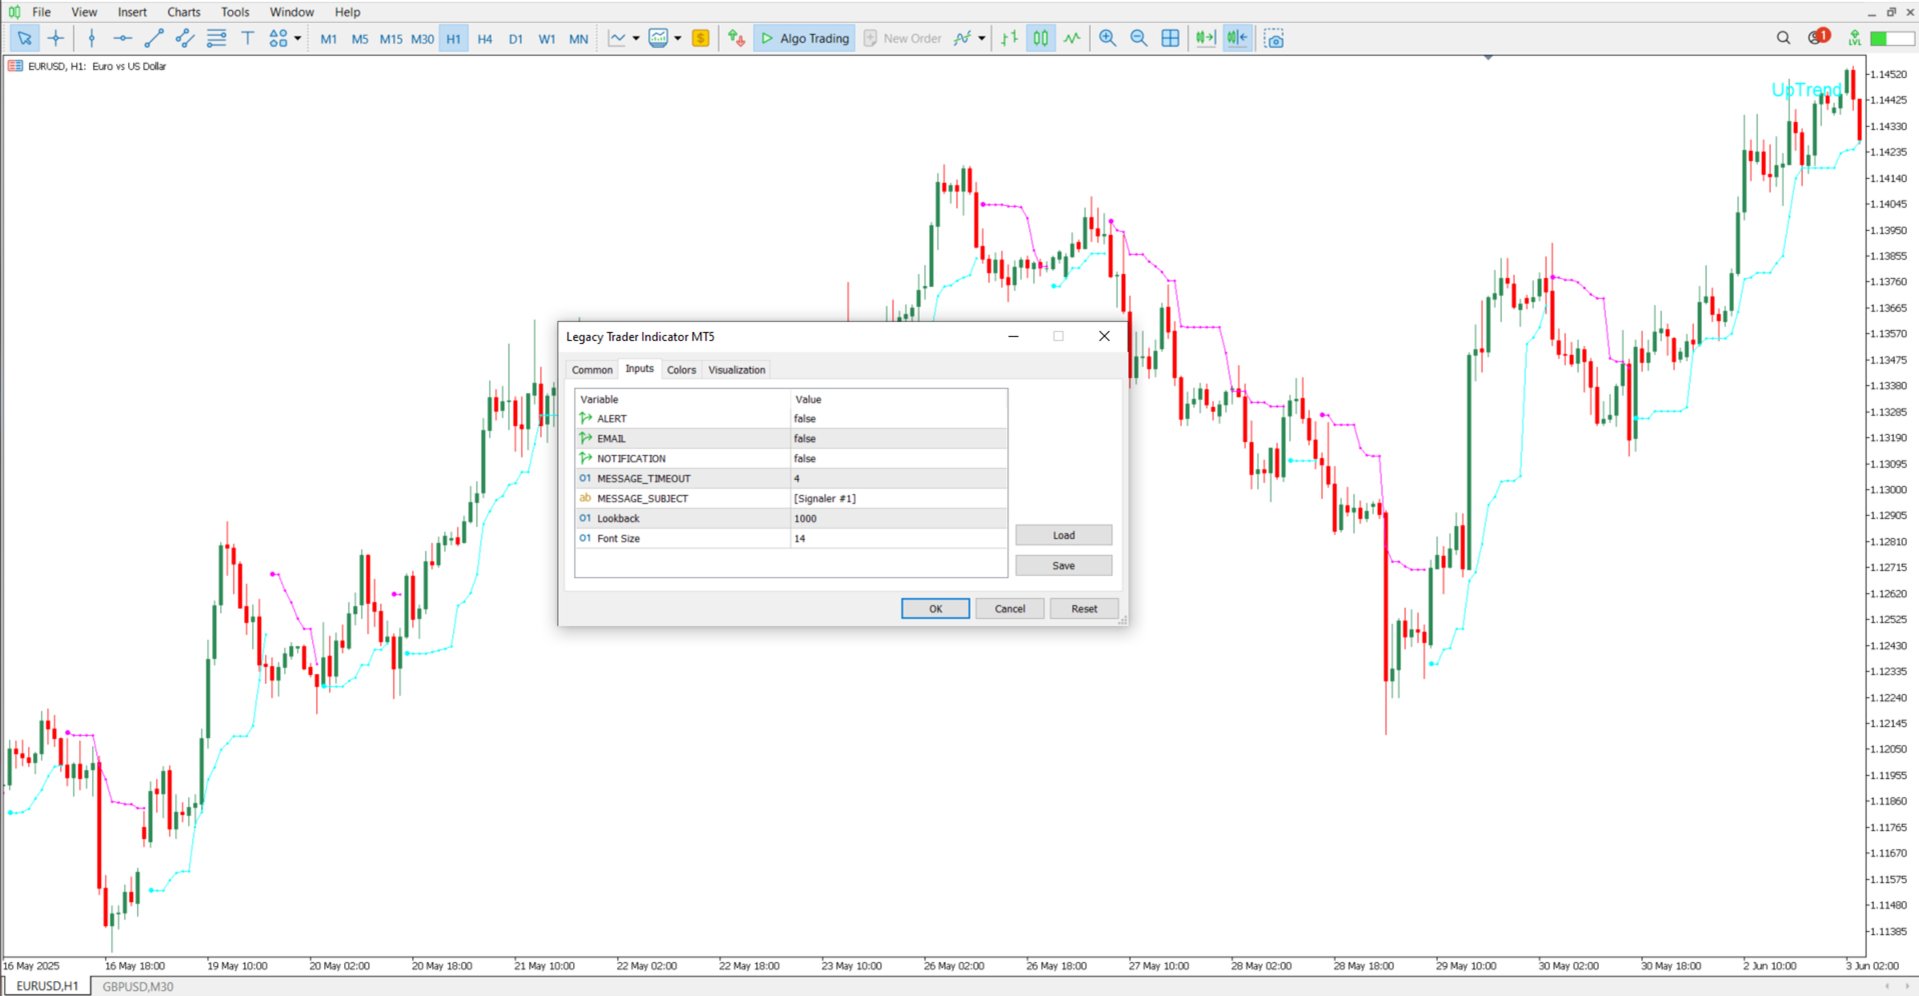Click the Zoom Out tool

[x=1138, y=38]
